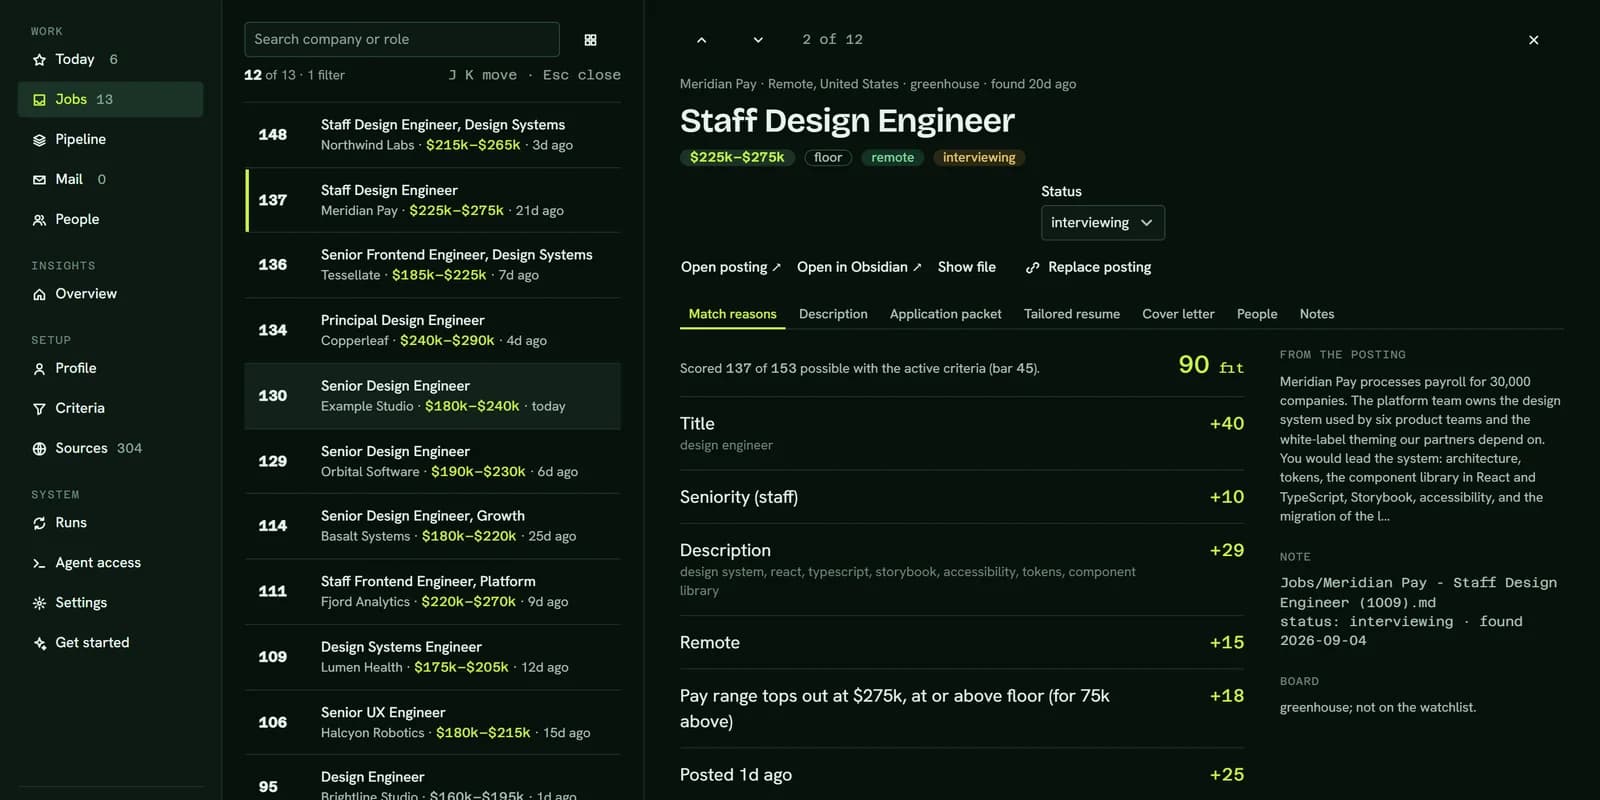
Task: Toggle the grid view icon beside search
Action: [590, 40]
